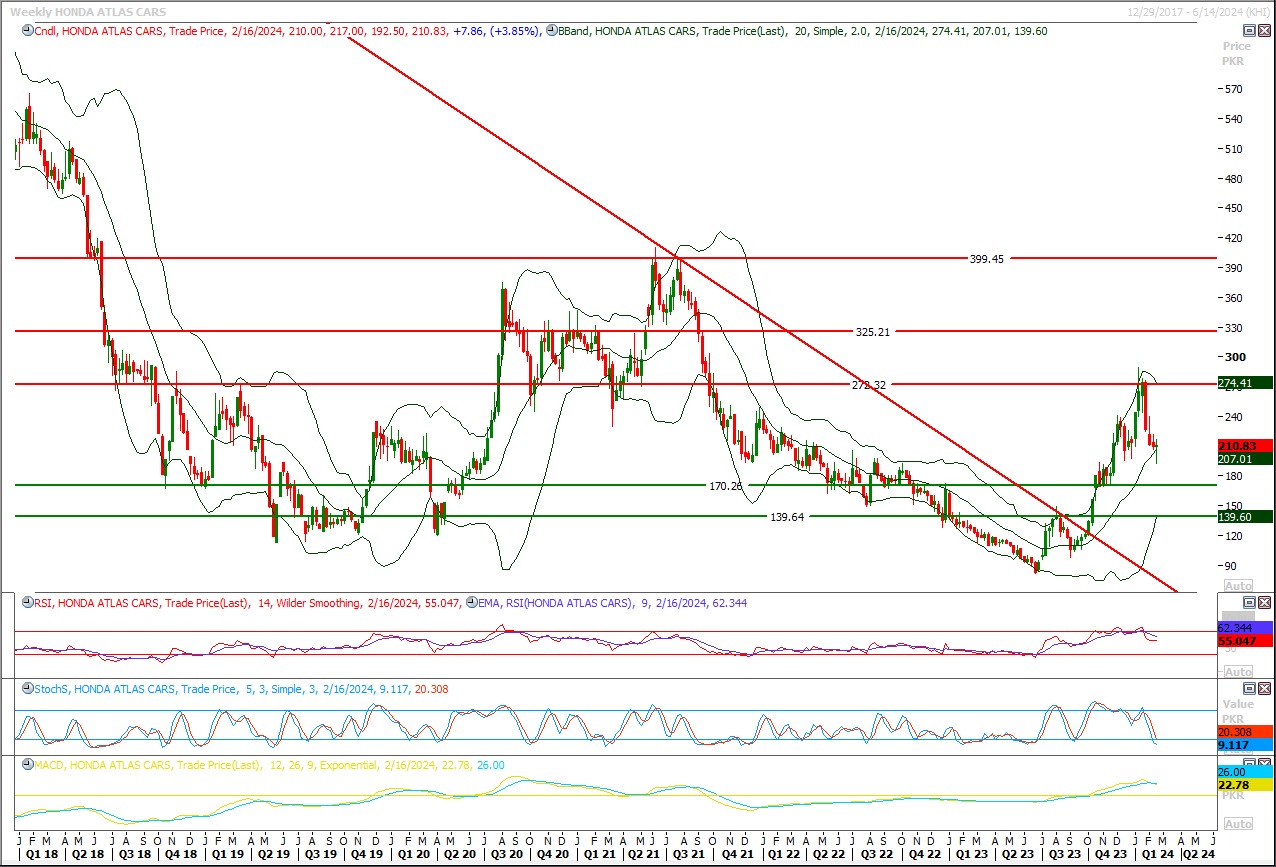
Task: Toggle Auto scaling on the RSI axis
Action: (x=1237, y=671)
